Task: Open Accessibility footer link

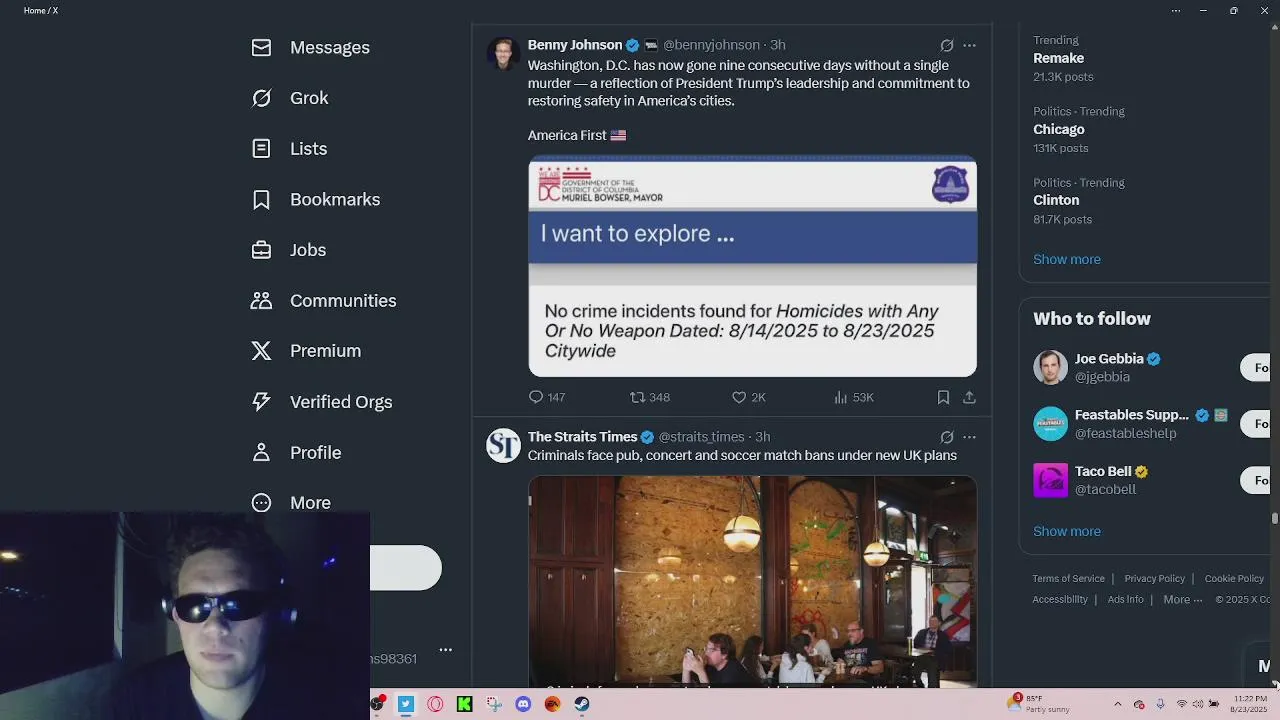Action: pos(1060,599)
